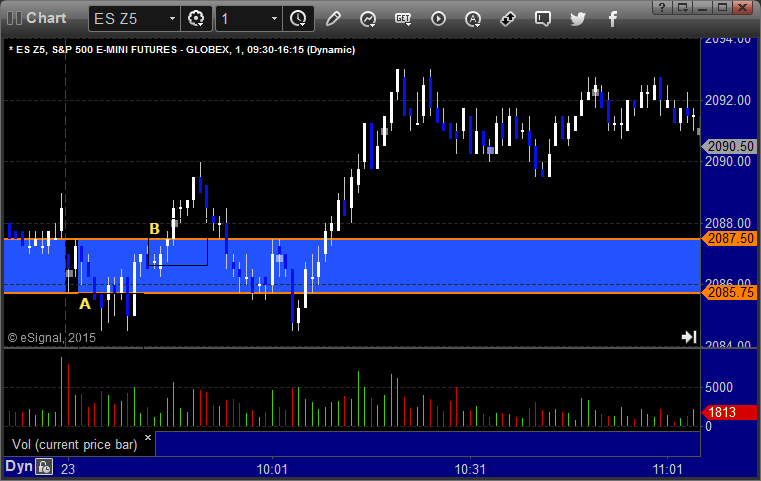This screenshot has width=761, height=481.
Task: Open the alerts 'A' circle icon
Action: [x=473, y=19]
